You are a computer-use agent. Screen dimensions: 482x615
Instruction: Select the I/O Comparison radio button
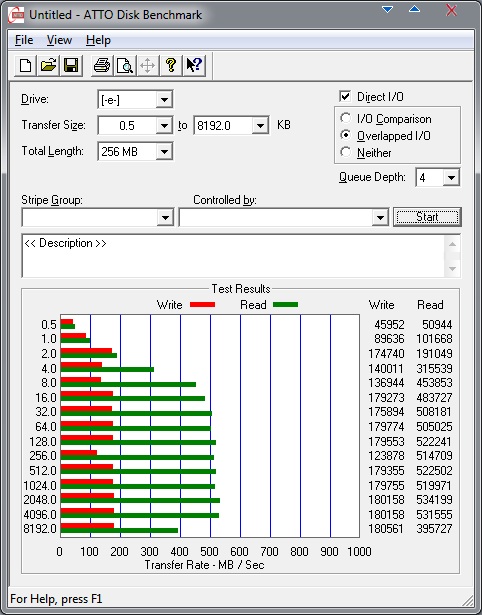pos(346,118)
